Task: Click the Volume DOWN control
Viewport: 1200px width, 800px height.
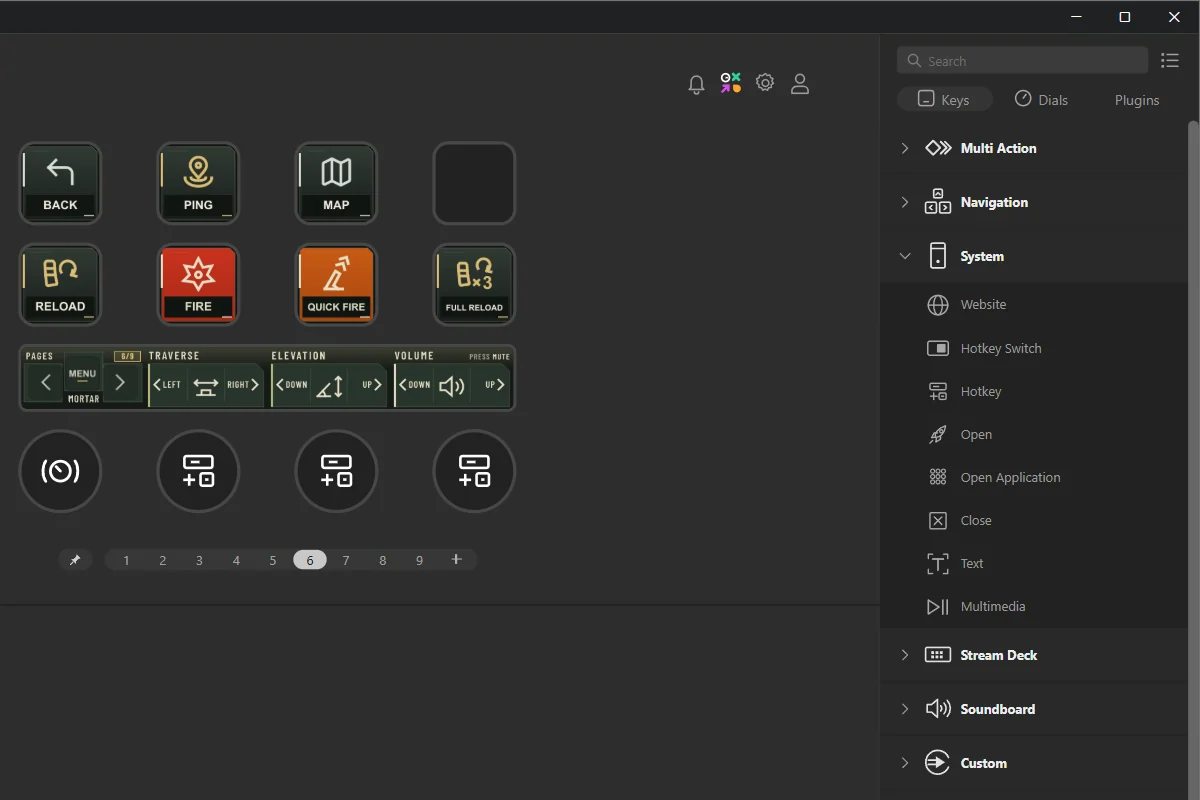Action: pos(415,385)
